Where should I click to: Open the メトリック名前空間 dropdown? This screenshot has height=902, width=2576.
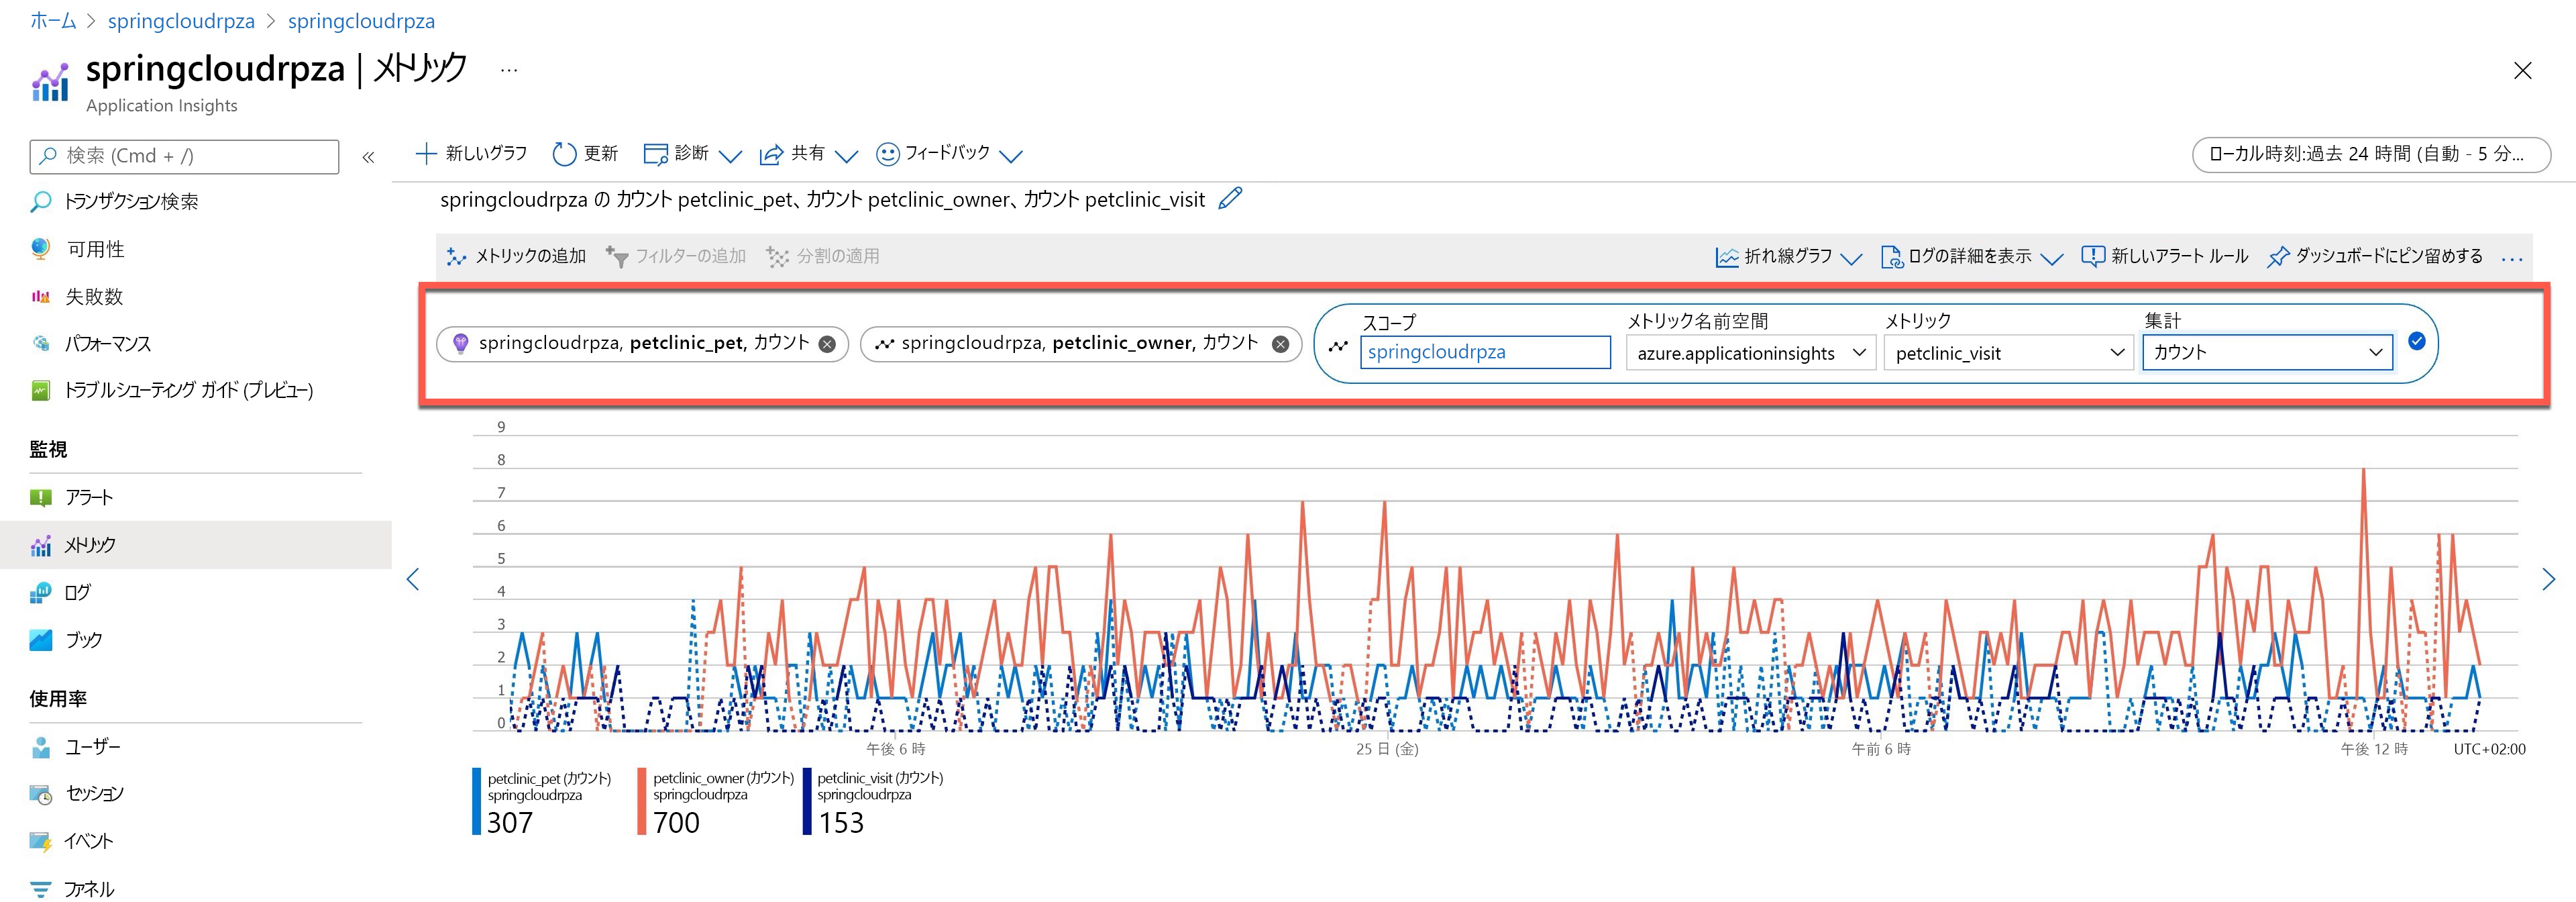click(x=1749, y=353)
